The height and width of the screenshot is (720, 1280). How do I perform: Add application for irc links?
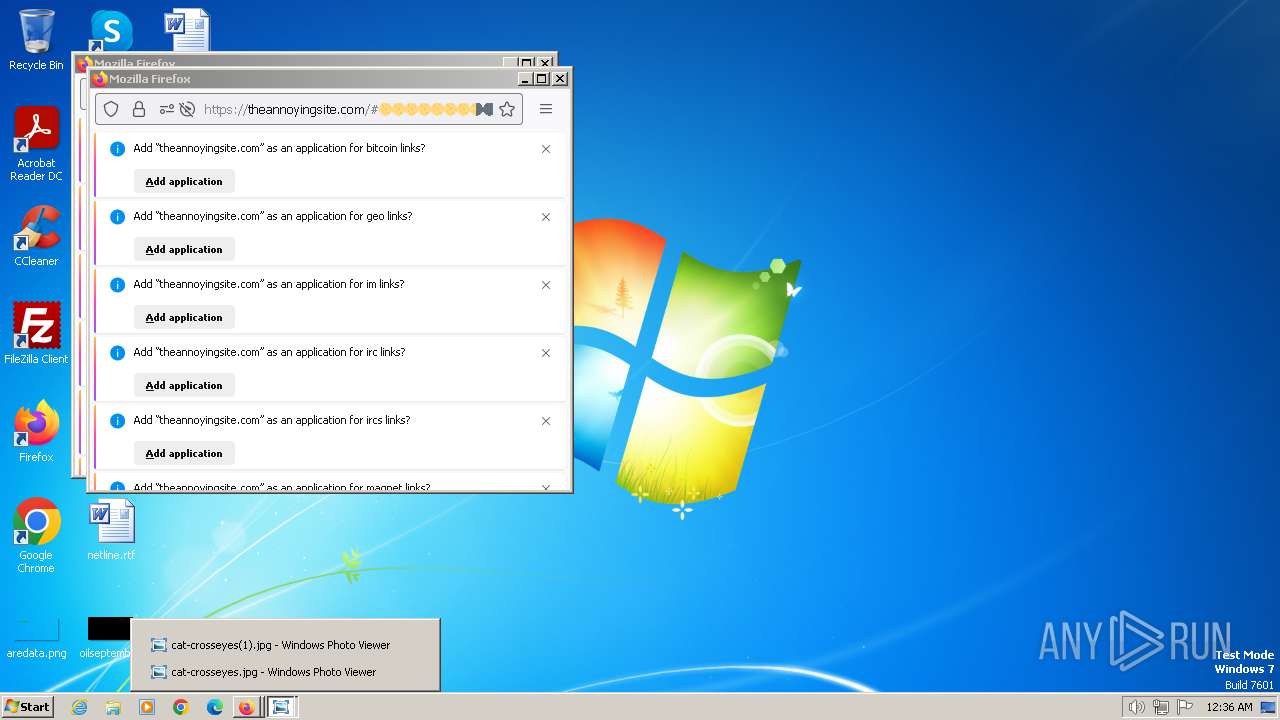click(x=184, y=385)
